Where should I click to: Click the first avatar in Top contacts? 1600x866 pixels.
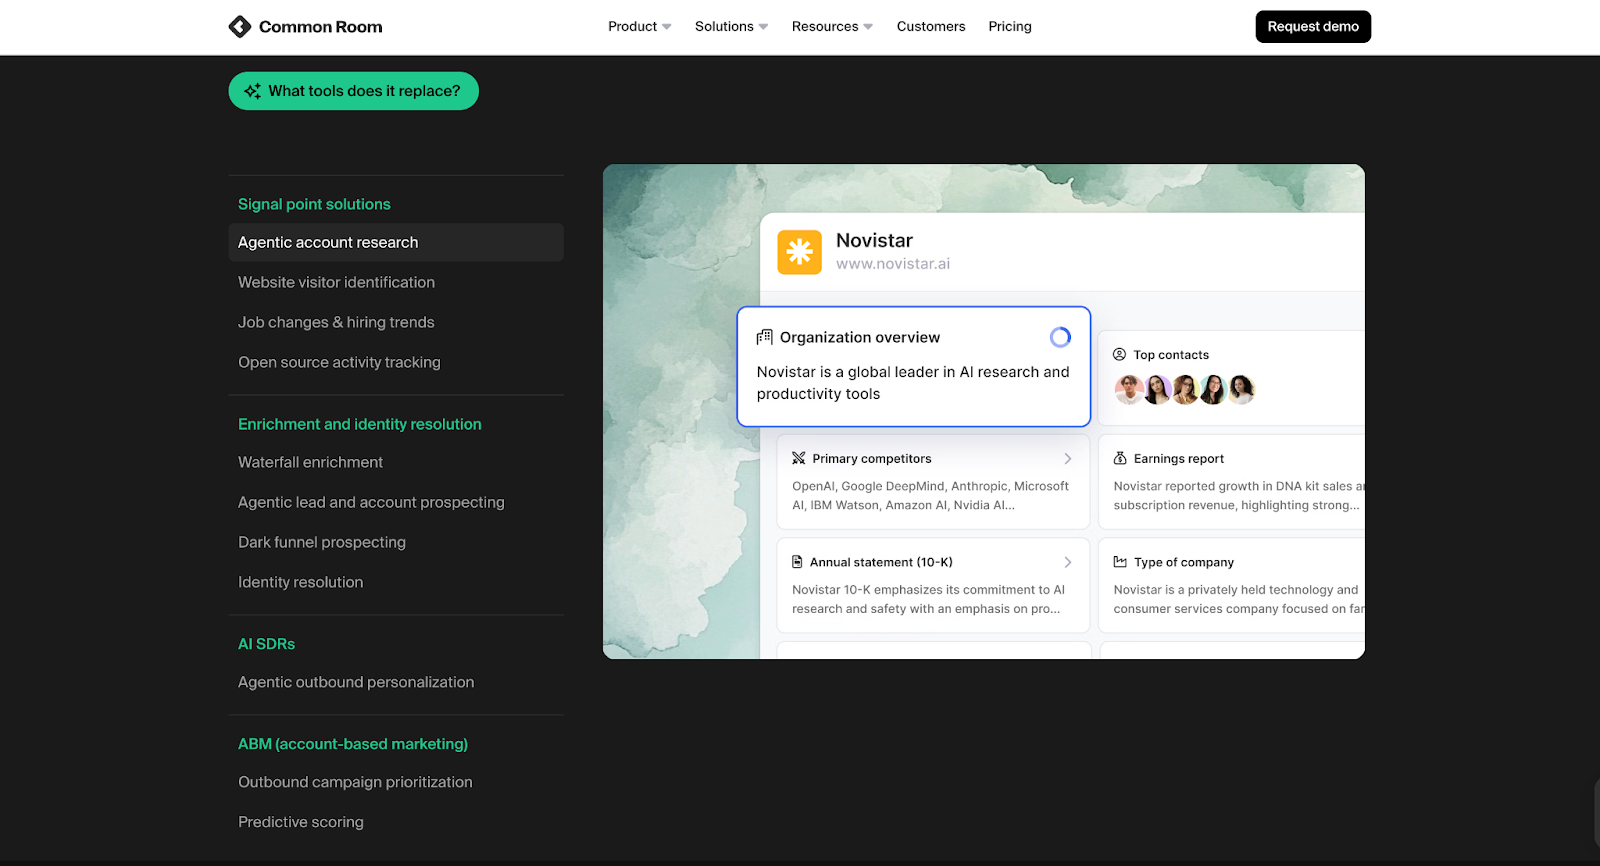(1129, 389)
